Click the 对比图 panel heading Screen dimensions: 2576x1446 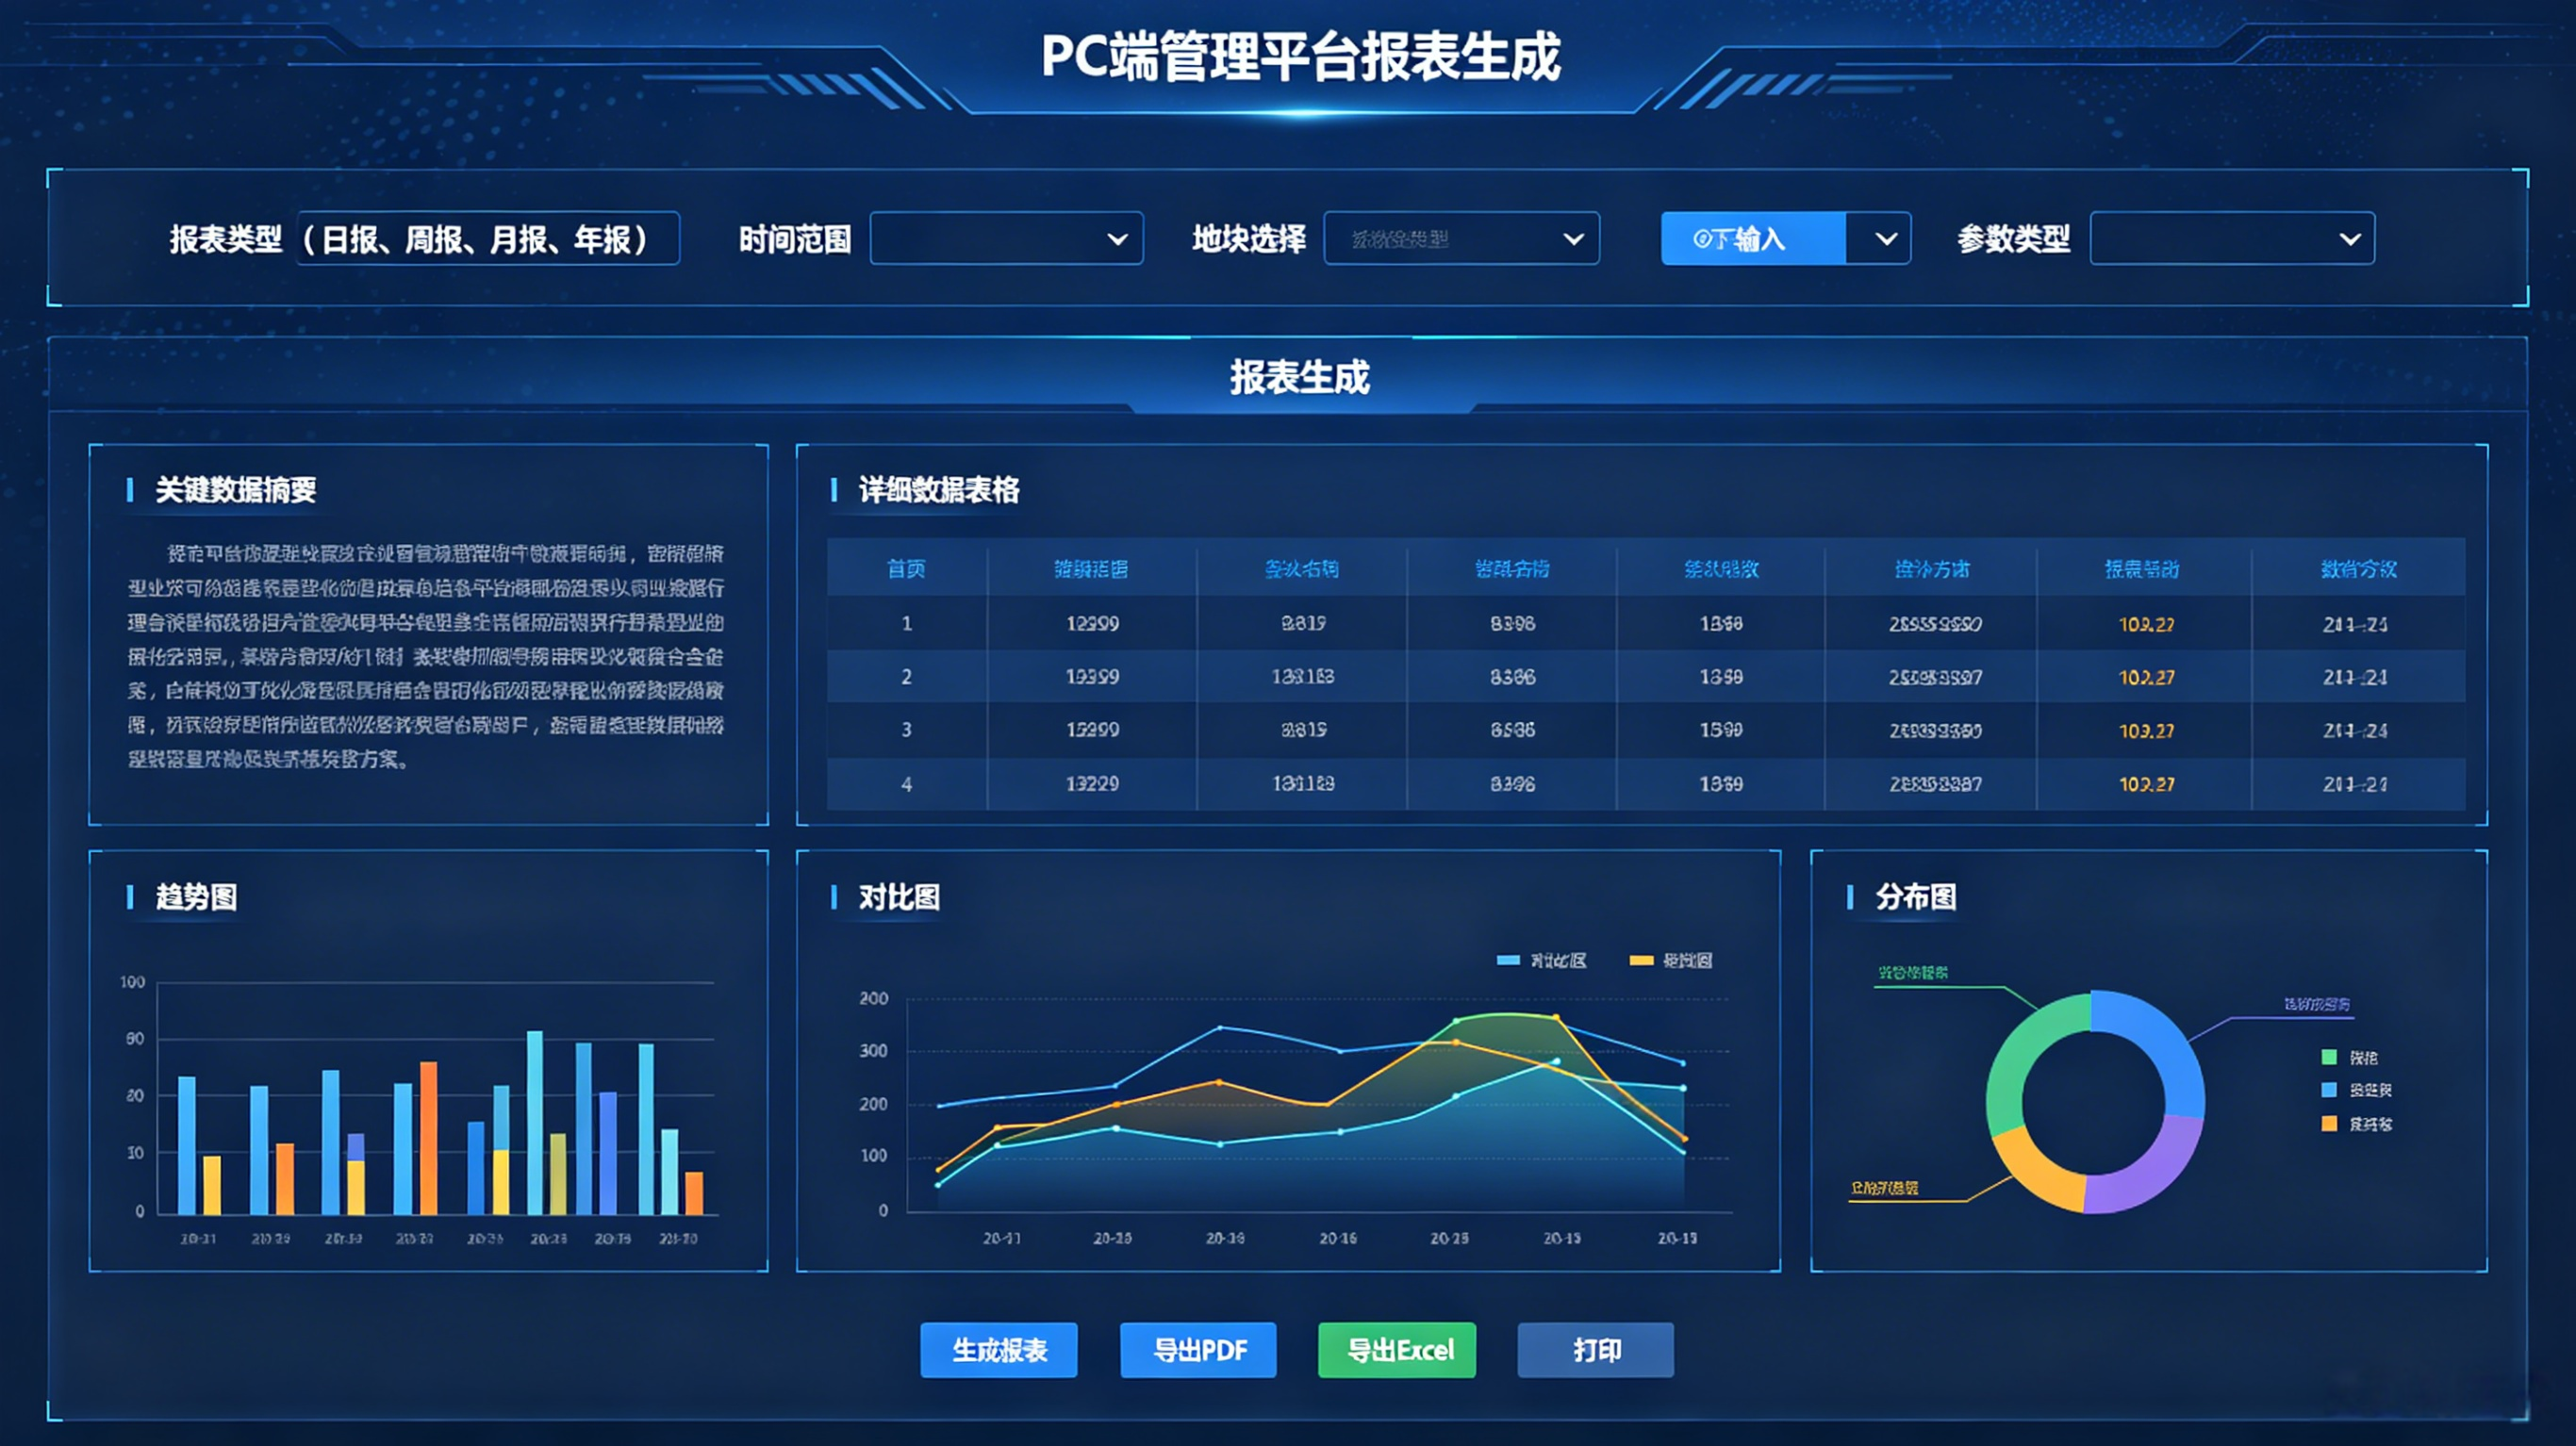tap(899, 897)
